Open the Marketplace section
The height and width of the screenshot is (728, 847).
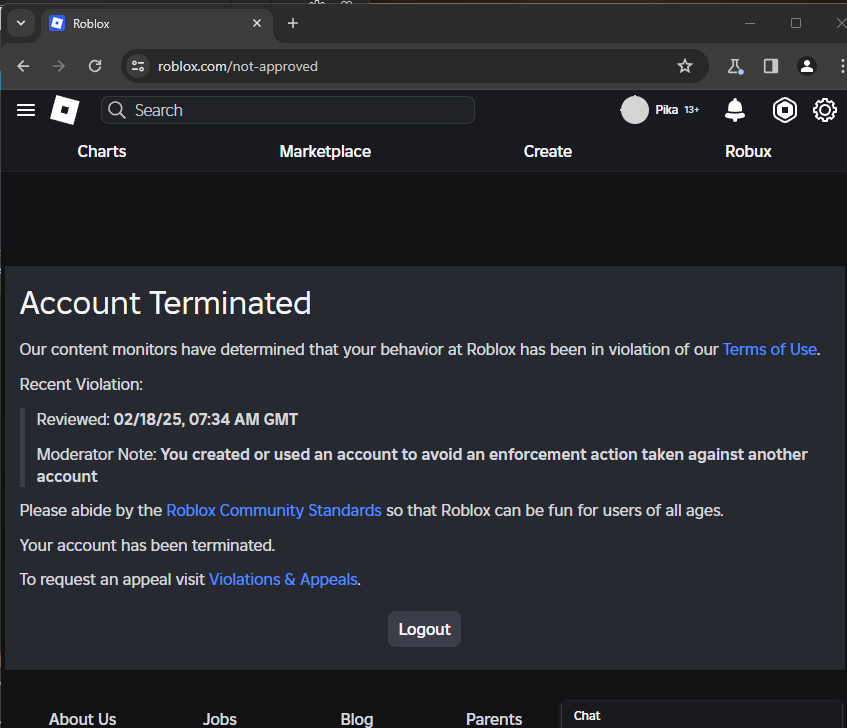point(325,151)
